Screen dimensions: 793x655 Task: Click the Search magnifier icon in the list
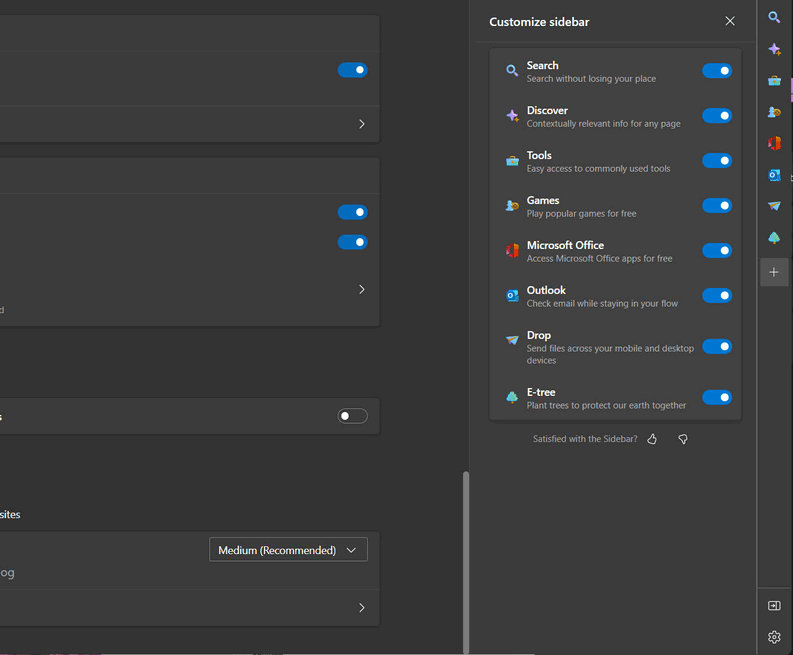512,70
